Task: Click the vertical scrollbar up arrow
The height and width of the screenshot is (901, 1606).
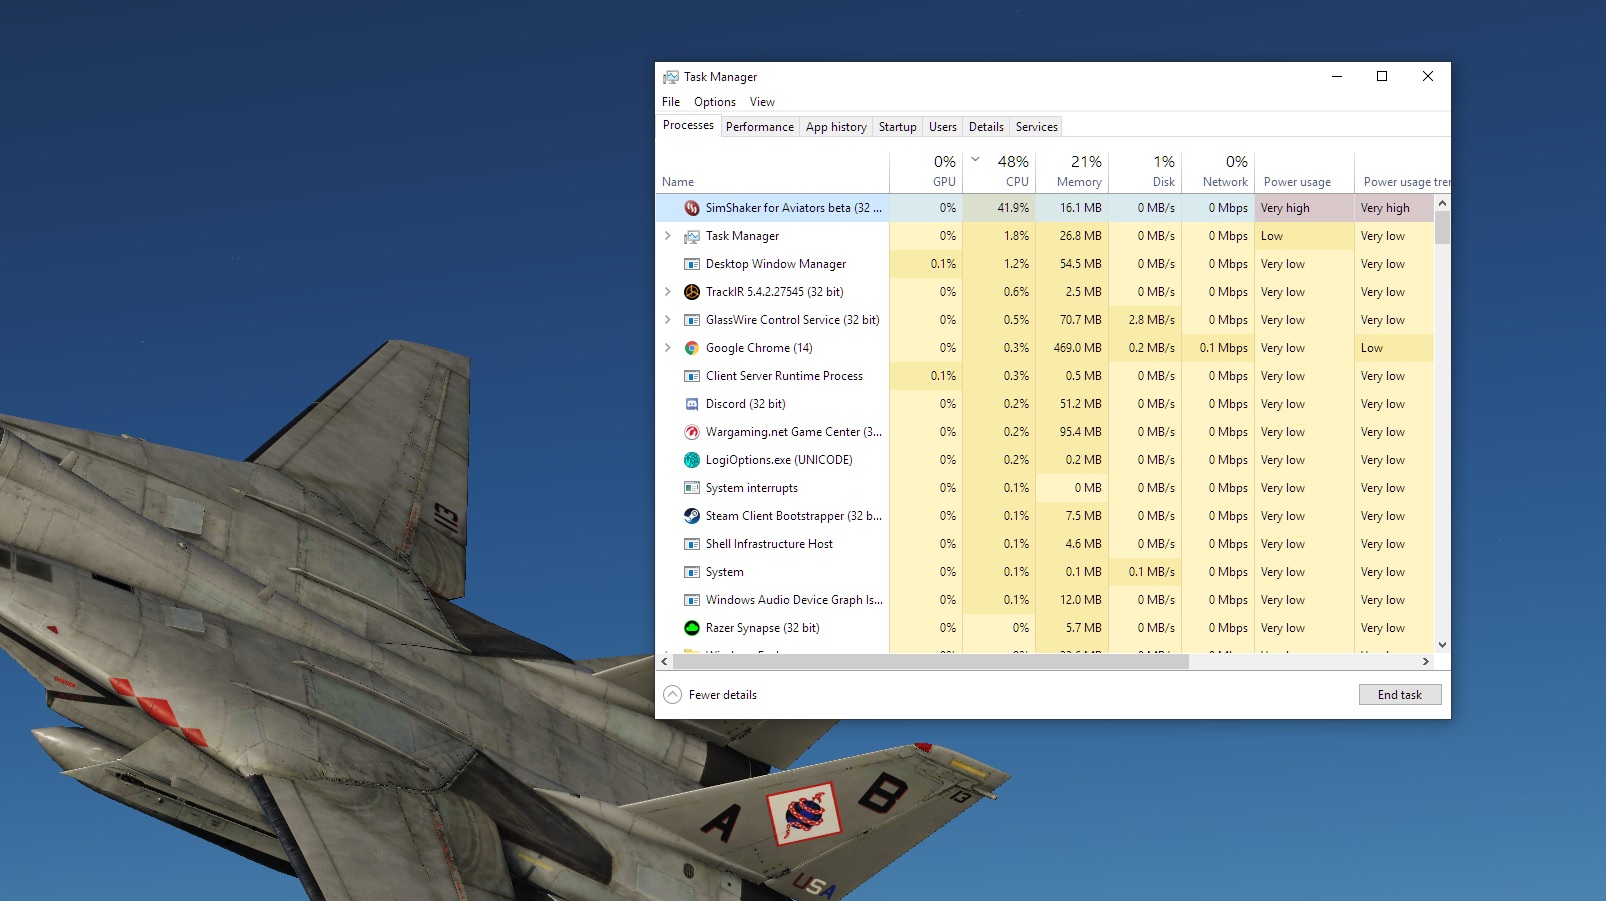Action: 1442,203
